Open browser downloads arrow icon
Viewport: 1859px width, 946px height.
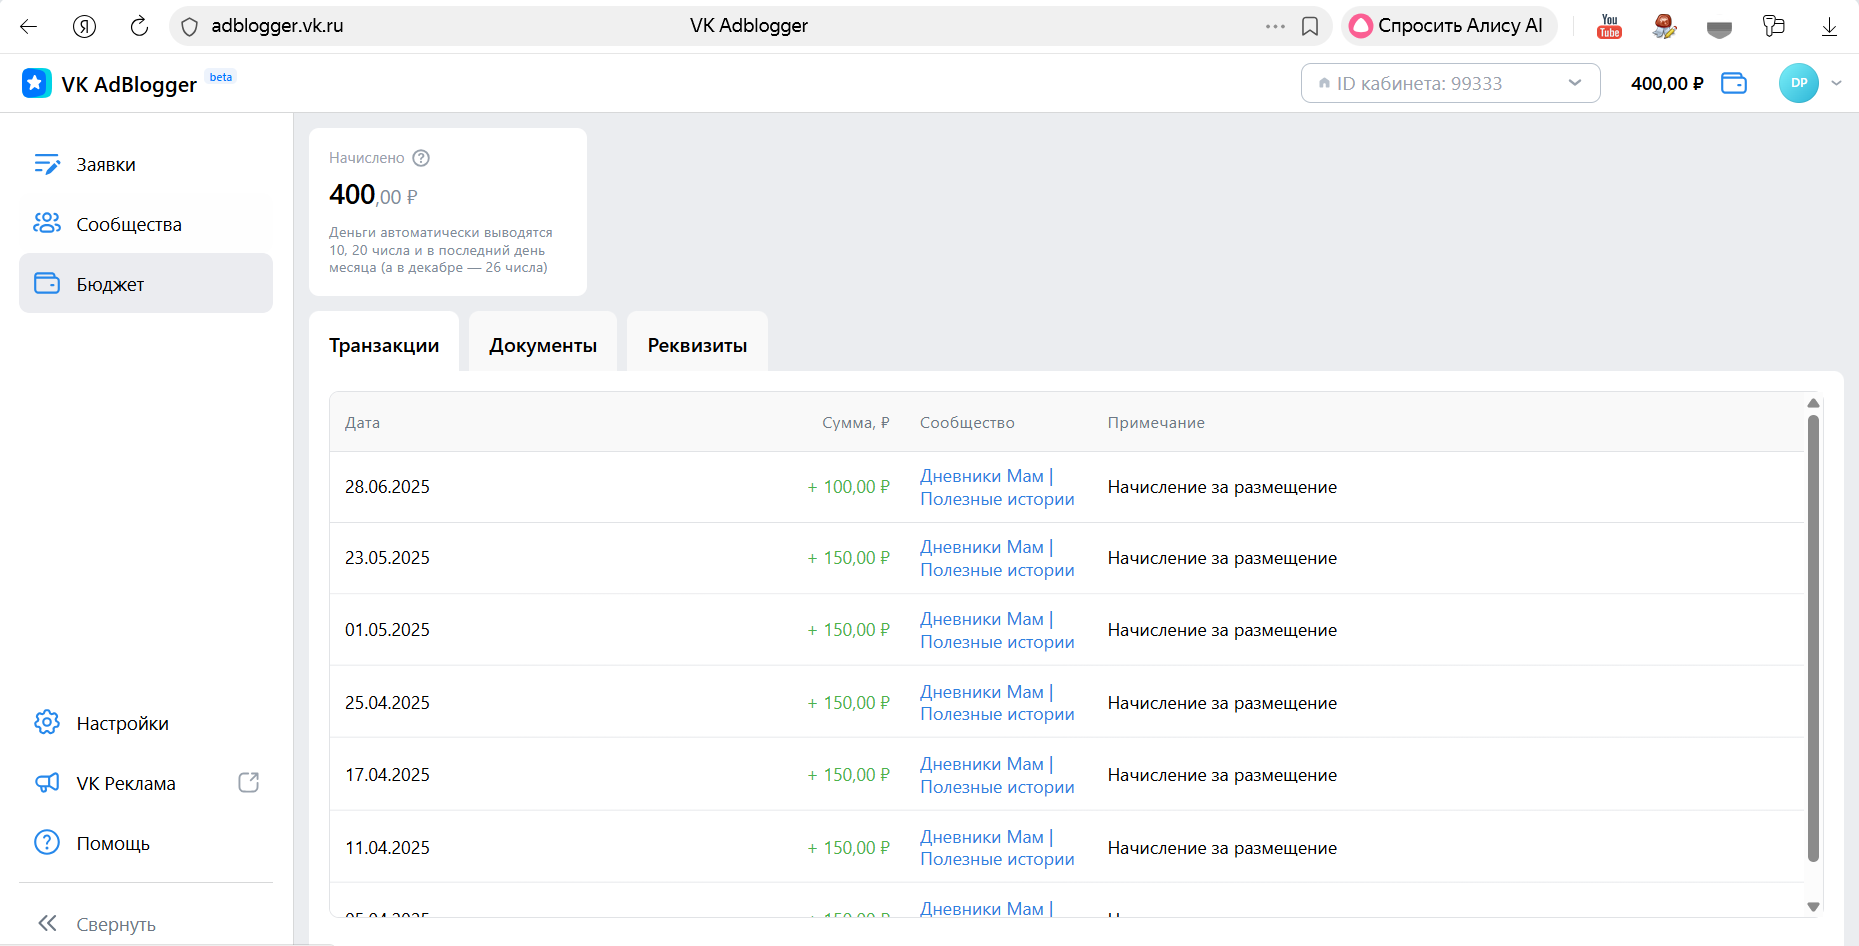click(1829, 26)
